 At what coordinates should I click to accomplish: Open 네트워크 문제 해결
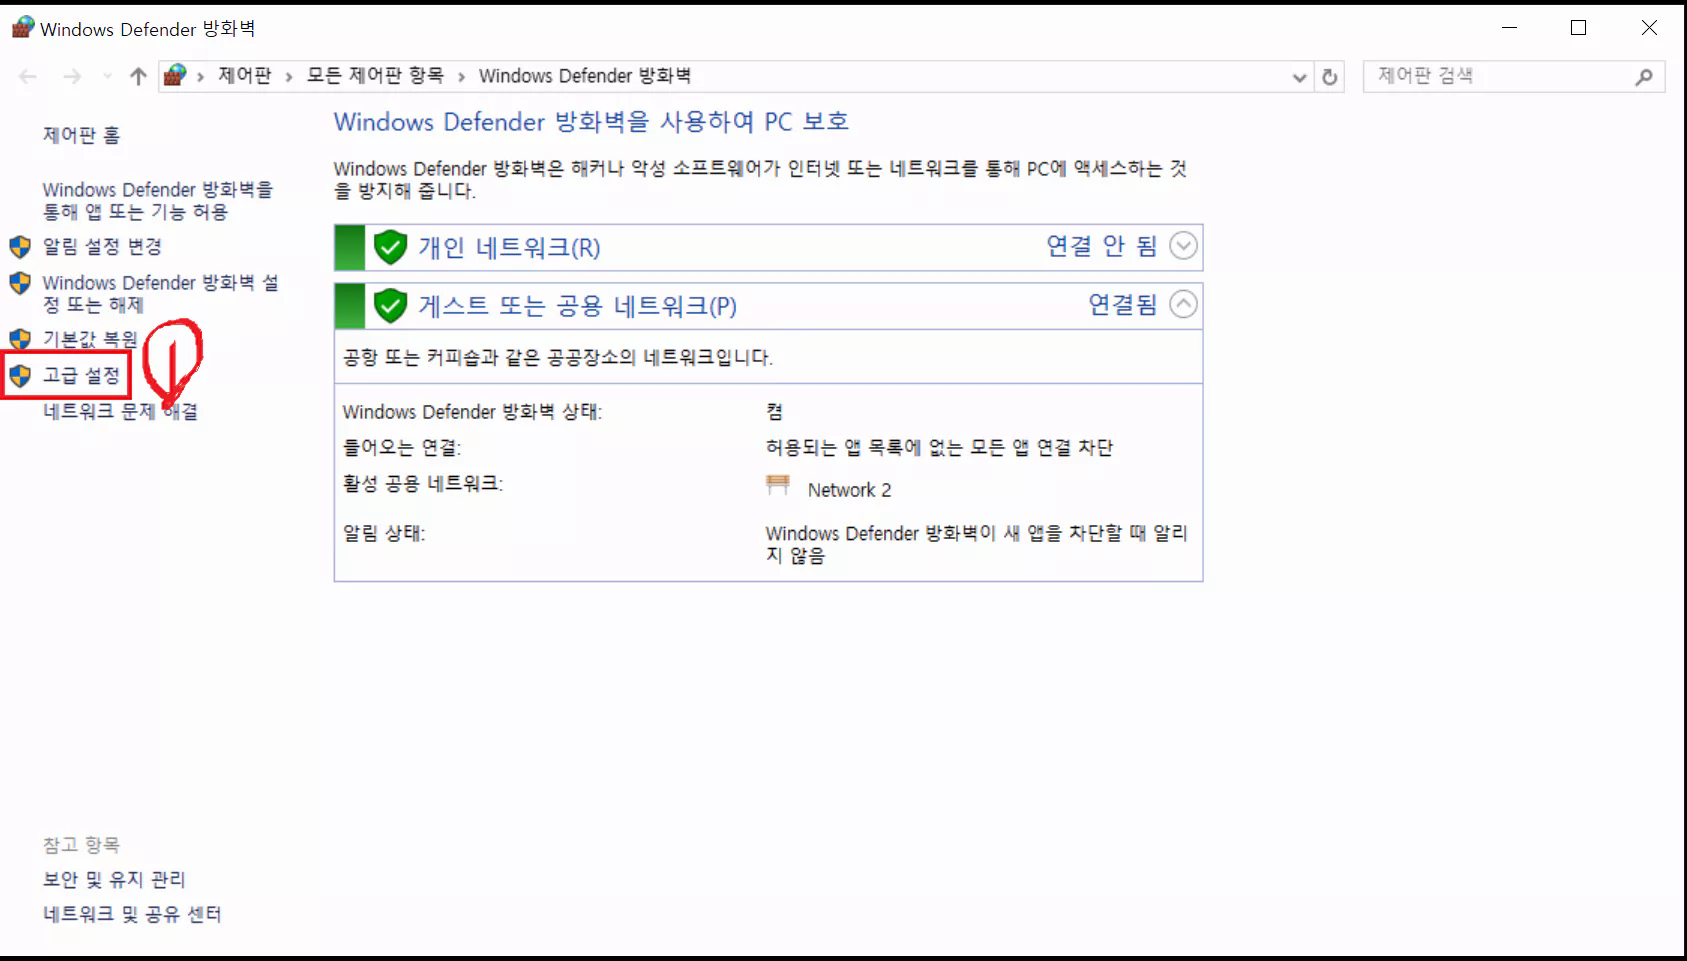(119, 411)
